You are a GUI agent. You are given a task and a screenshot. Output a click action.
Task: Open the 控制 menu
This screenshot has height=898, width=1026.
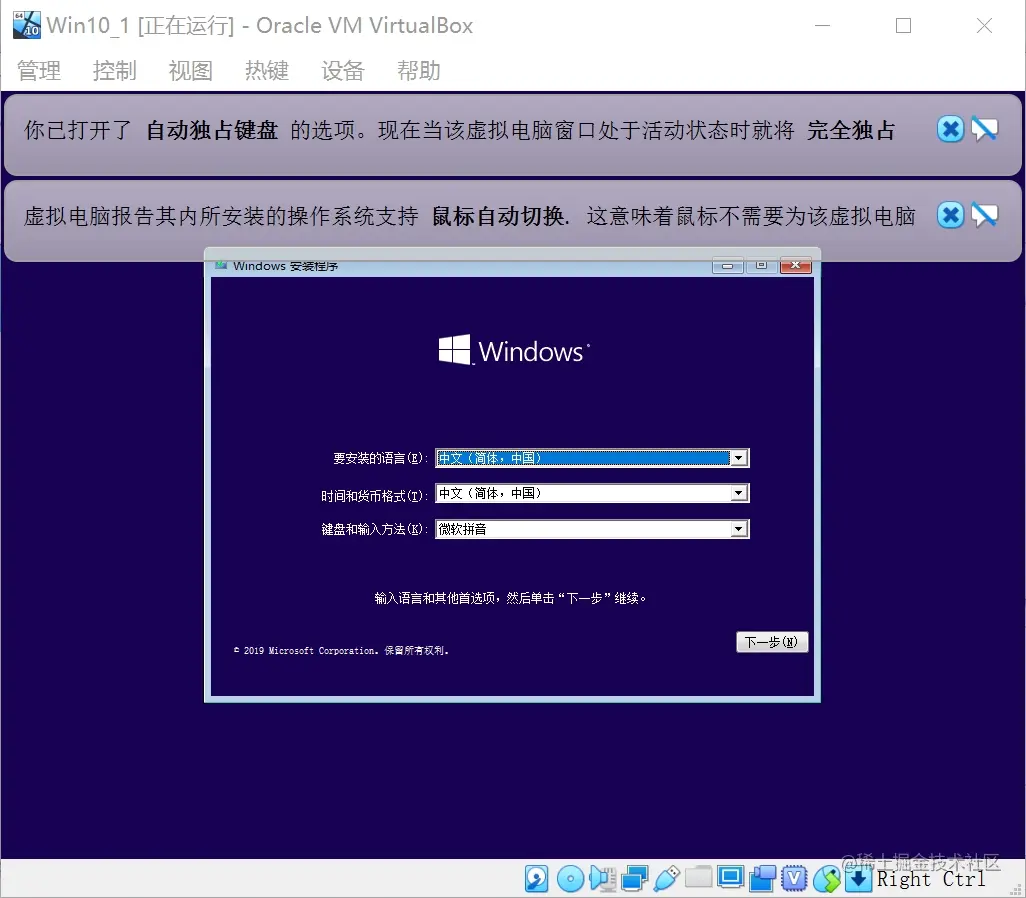(115, 70)
